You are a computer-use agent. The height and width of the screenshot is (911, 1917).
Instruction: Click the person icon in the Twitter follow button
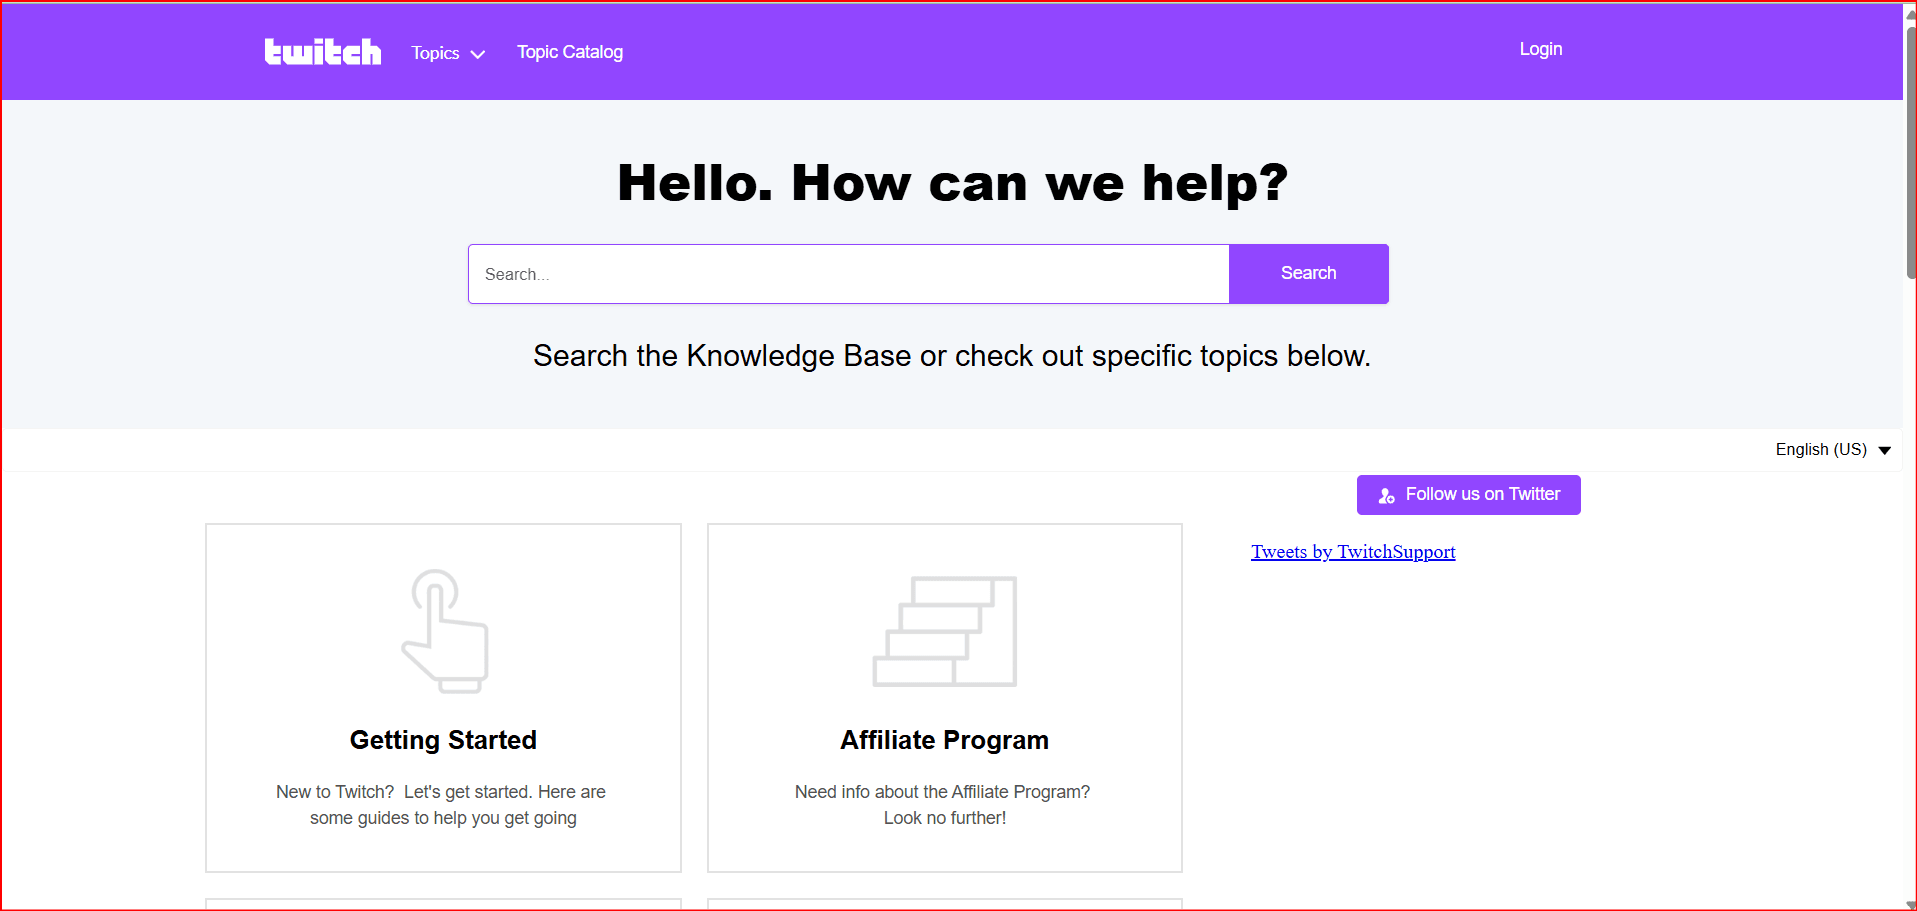1386,496
